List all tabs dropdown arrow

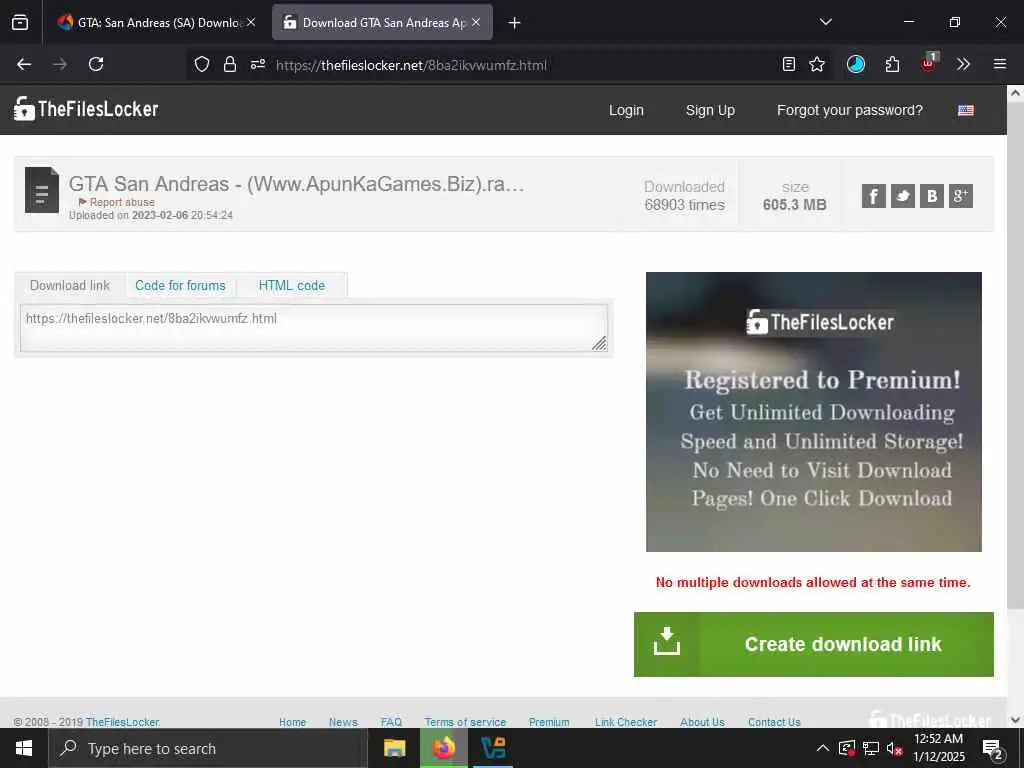(x=825, y=22)
